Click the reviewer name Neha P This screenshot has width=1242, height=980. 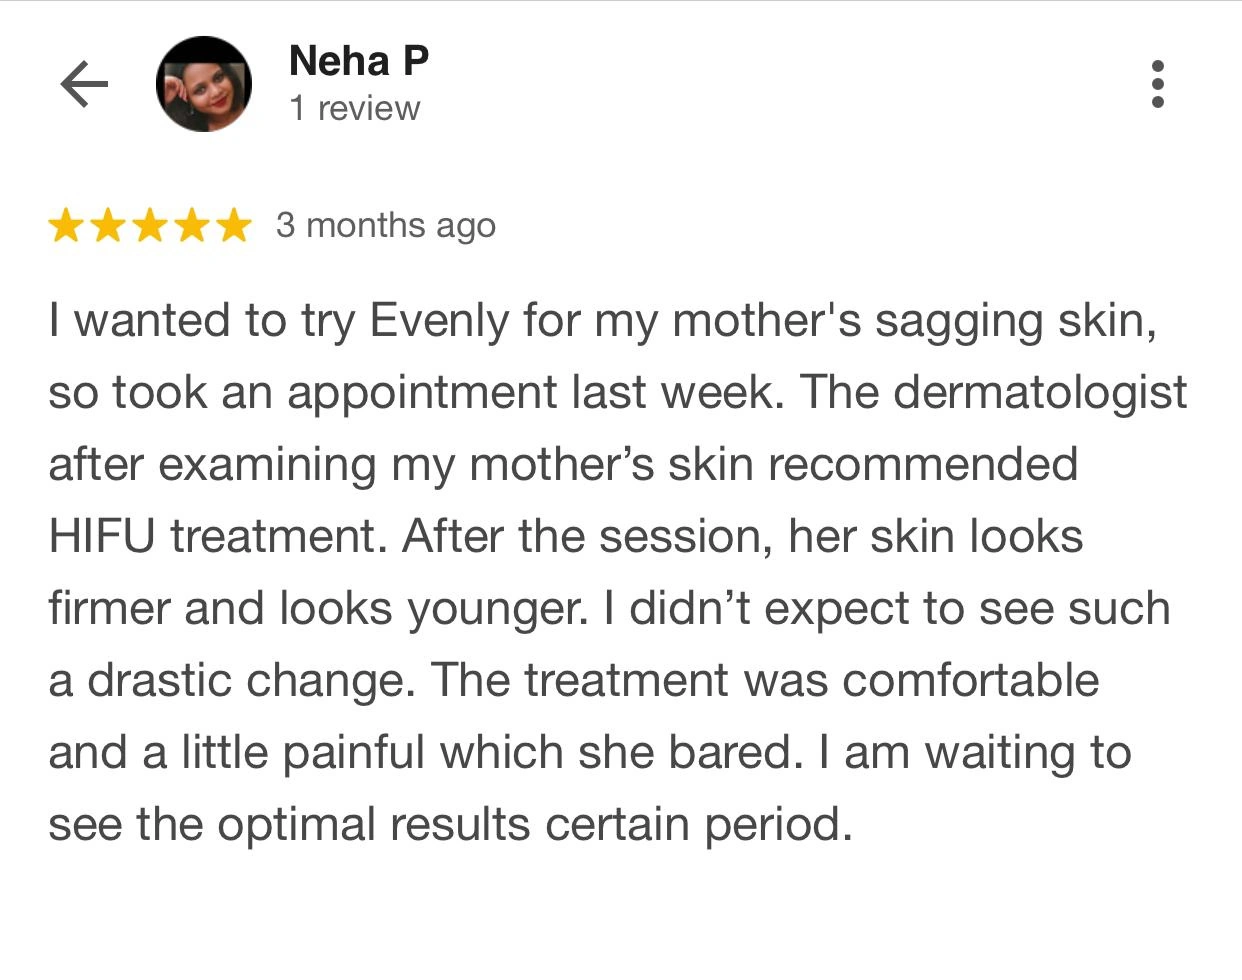click(359, 61)
